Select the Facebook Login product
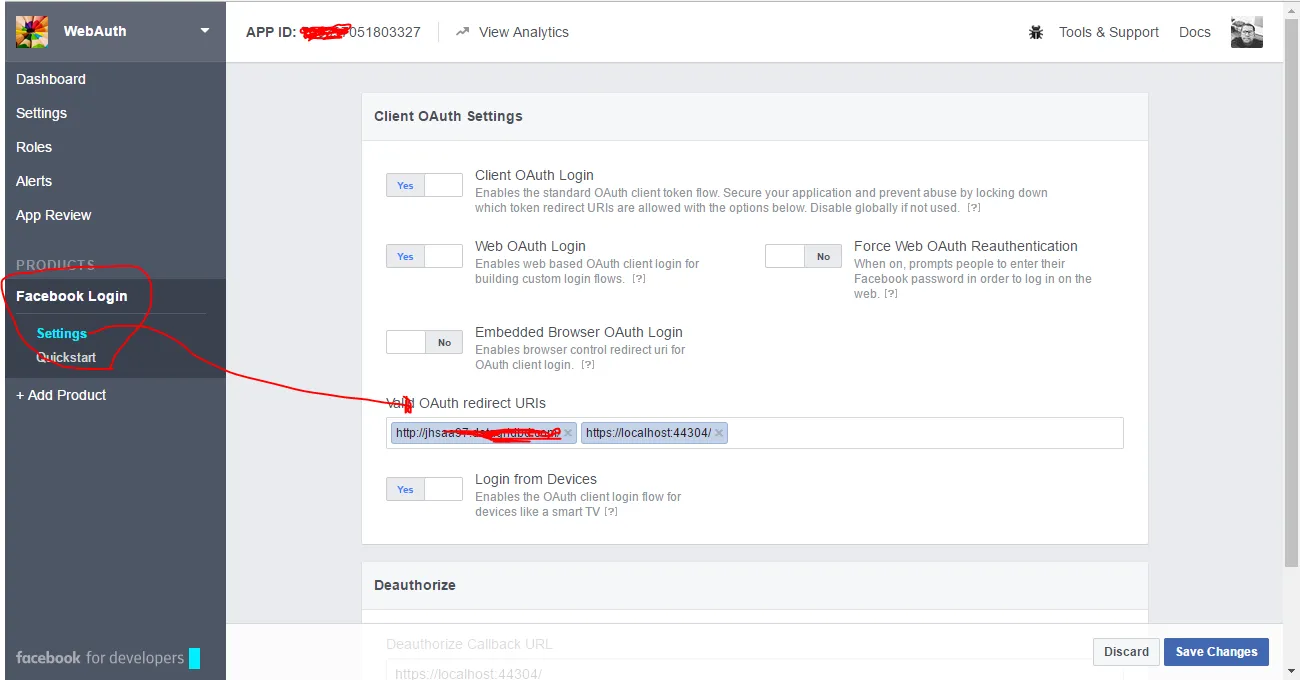Screen dimensions: 1300x680 [x=72, y=296]
